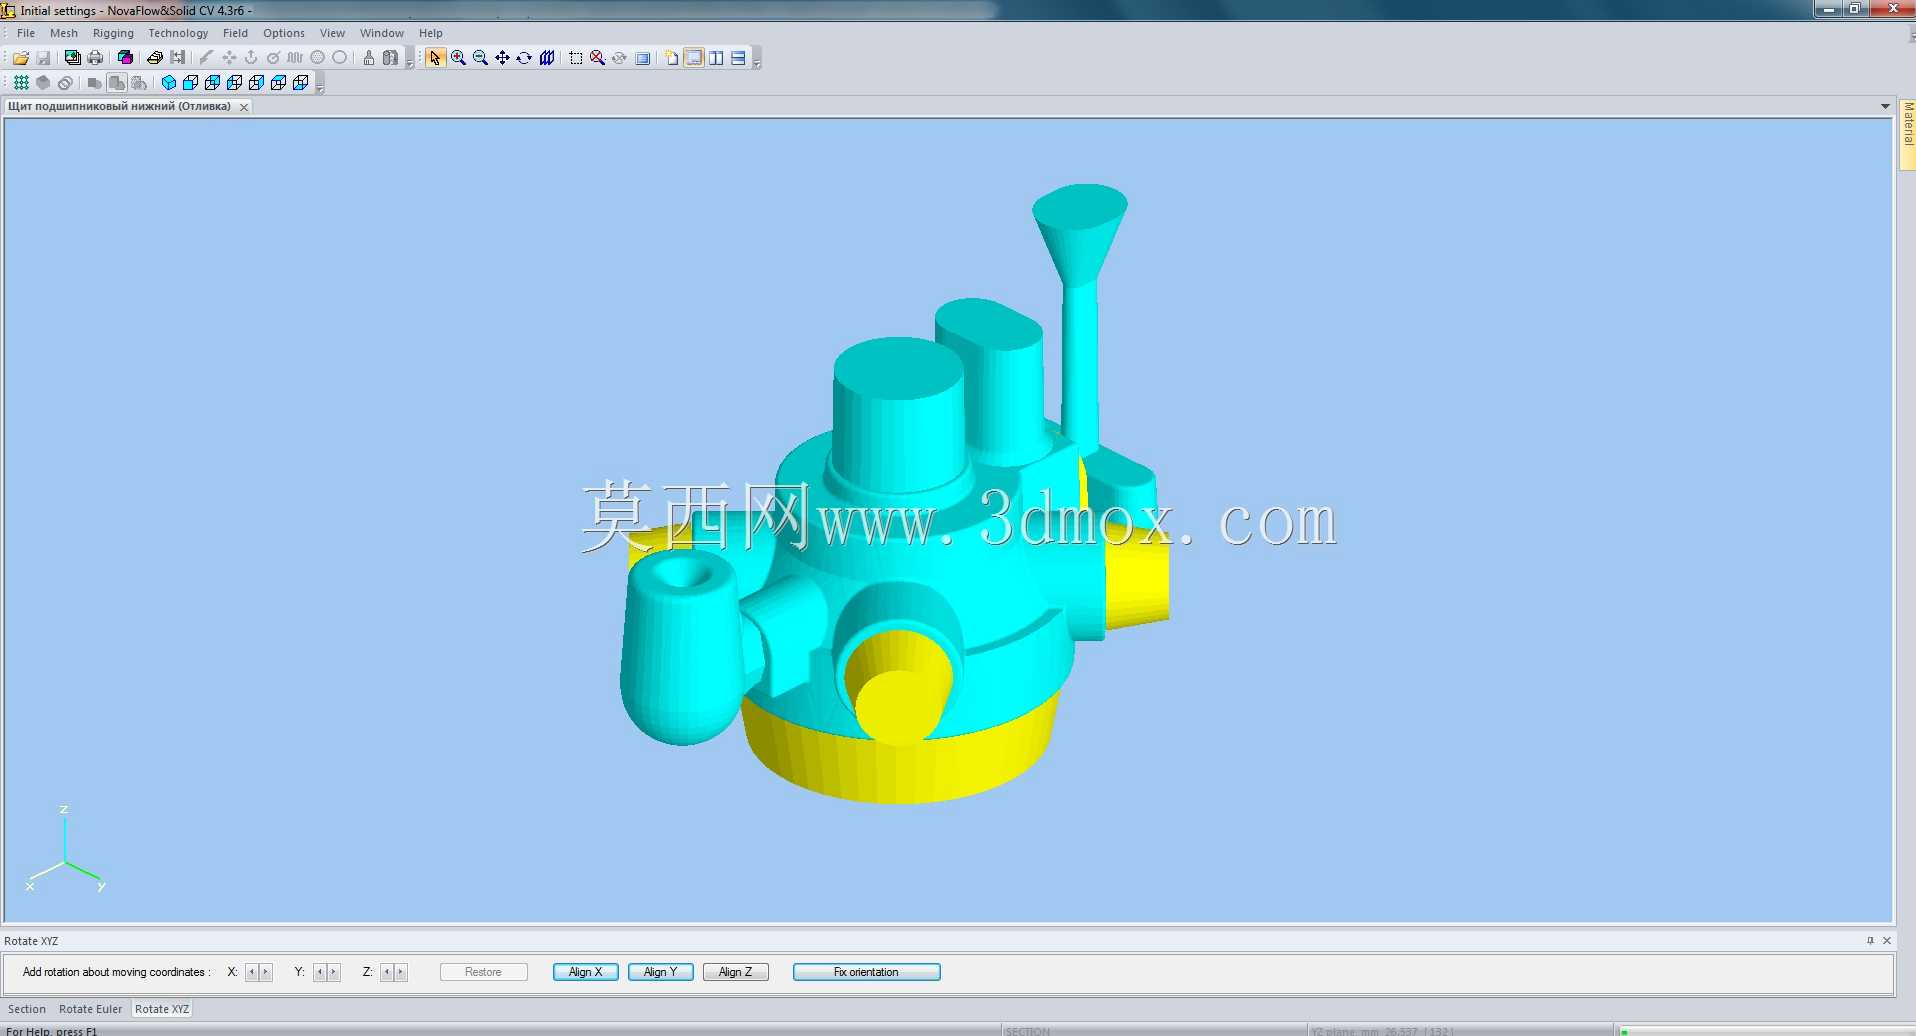This screenshot has height=1036, width=1916.
Task: Click the save image pictures icon
Action: pyautogui.click(x=72, y=58)
